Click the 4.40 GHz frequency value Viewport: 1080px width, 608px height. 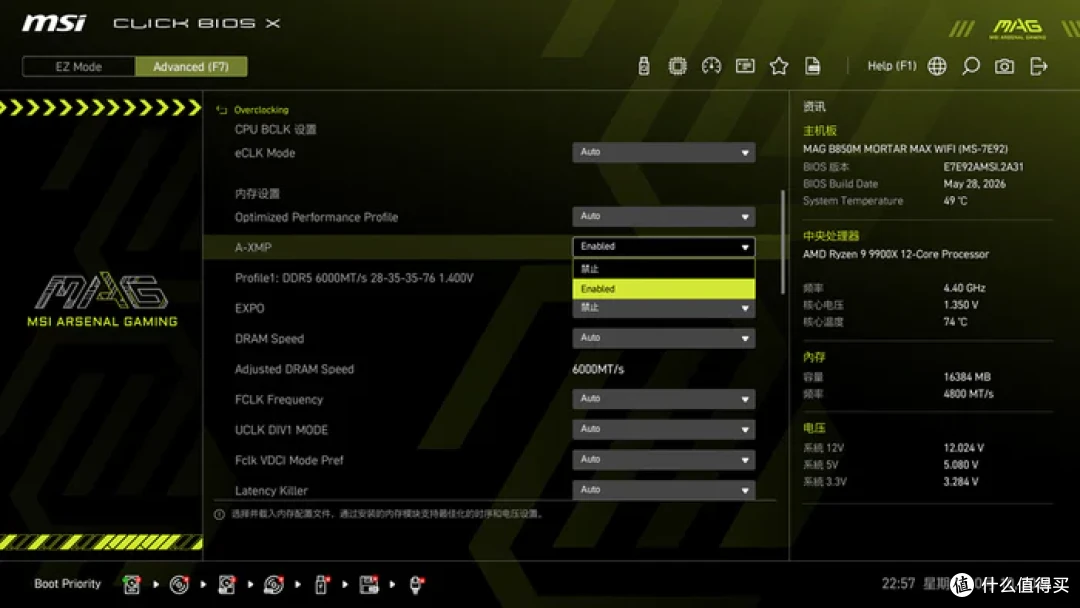click(x=964, y=288)
